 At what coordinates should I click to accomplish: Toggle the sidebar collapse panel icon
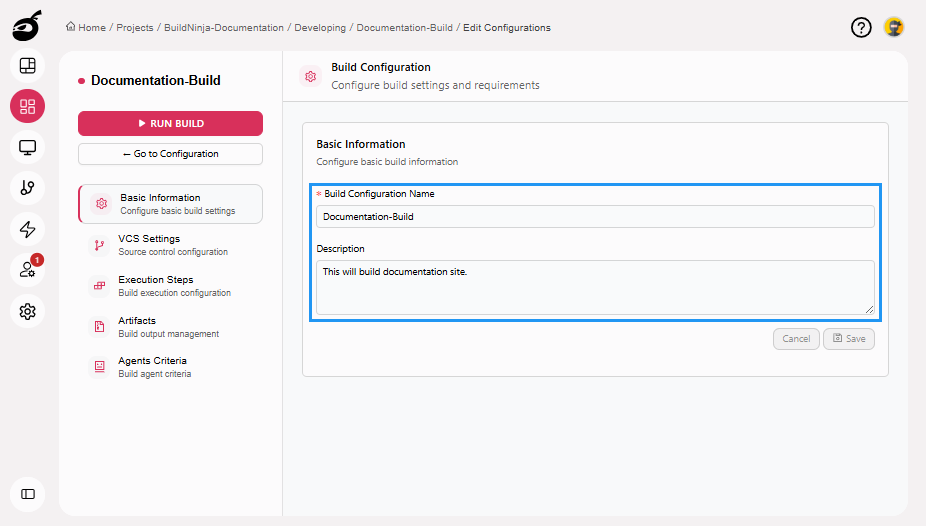point(27,494)
